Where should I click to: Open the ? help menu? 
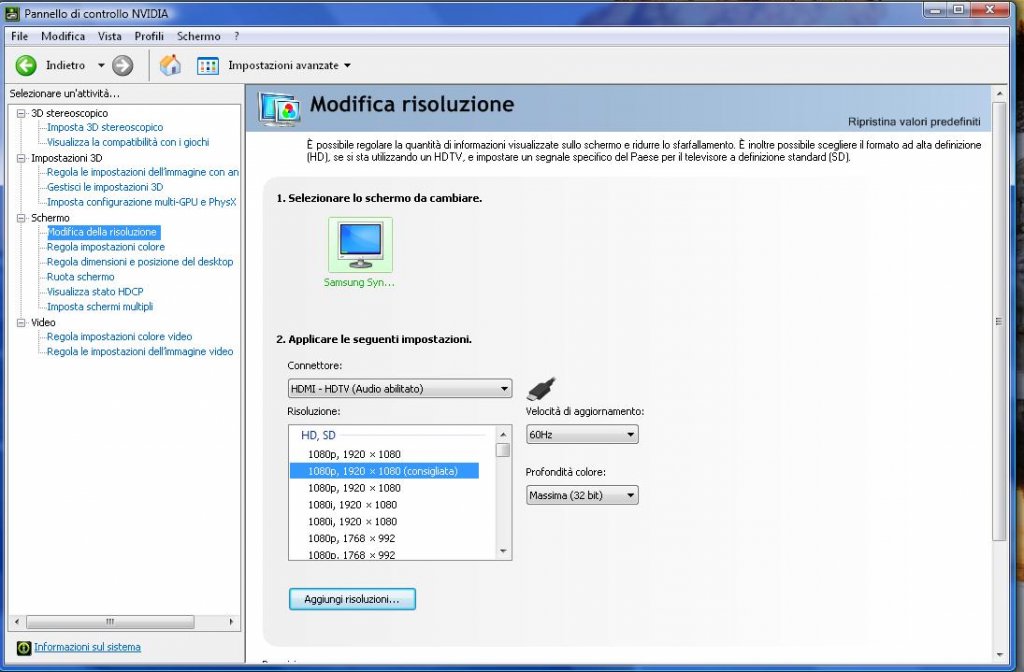click(x=236, y=37)
